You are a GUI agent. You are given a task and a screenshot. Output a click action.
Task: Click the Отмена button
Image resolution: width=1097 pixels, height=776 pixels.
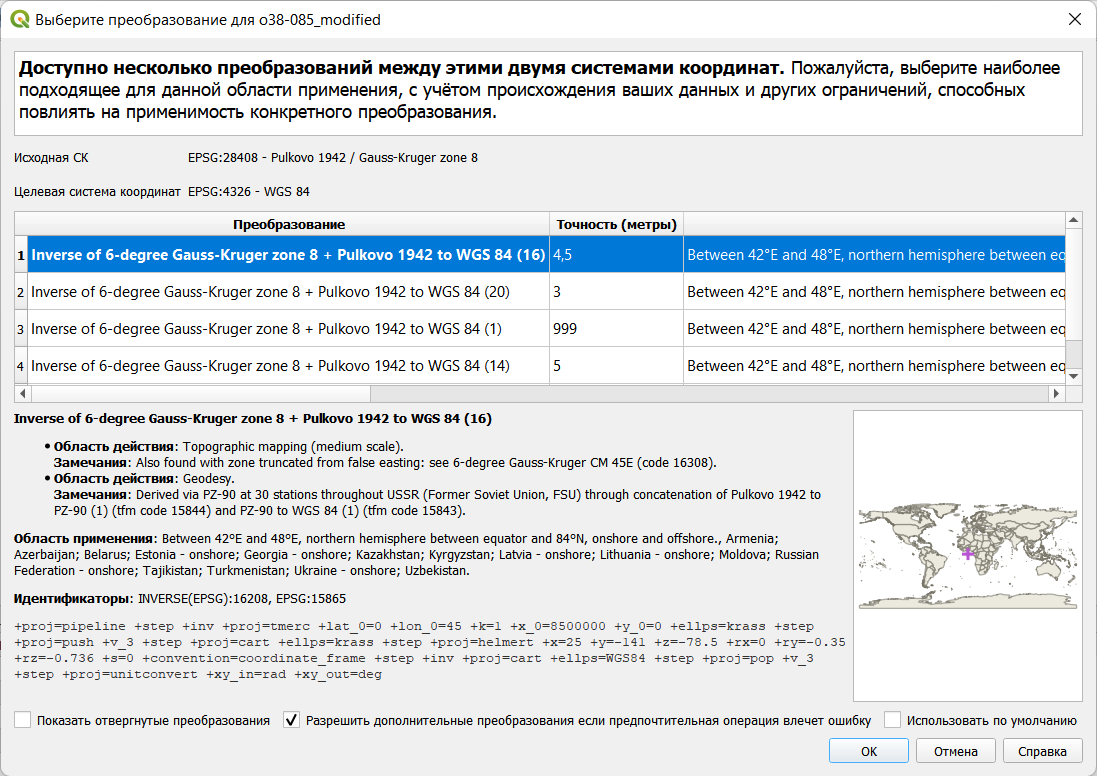pyautogui.click(x=955, y=751)
